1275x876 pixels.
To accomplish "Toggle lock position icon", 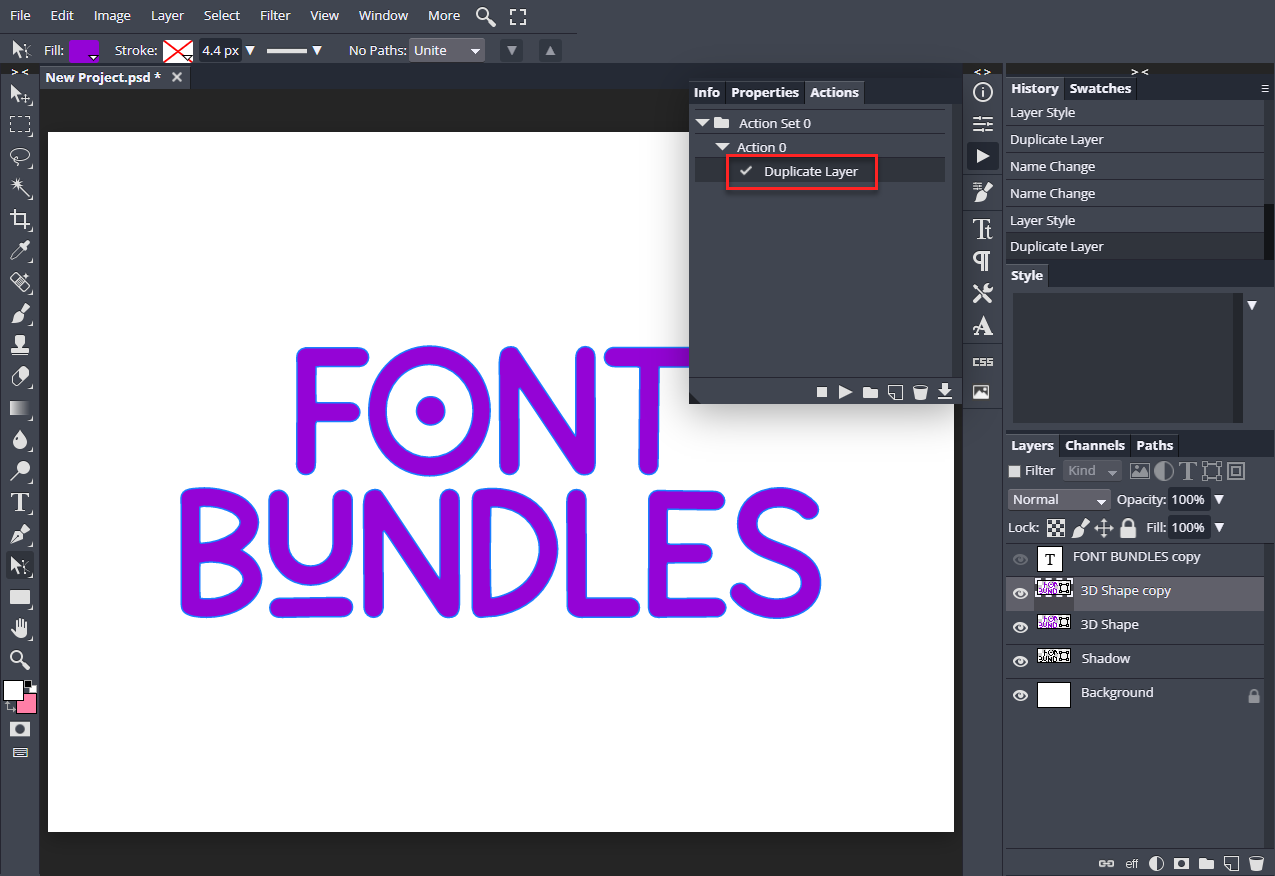I will (x=1104, y=527).
